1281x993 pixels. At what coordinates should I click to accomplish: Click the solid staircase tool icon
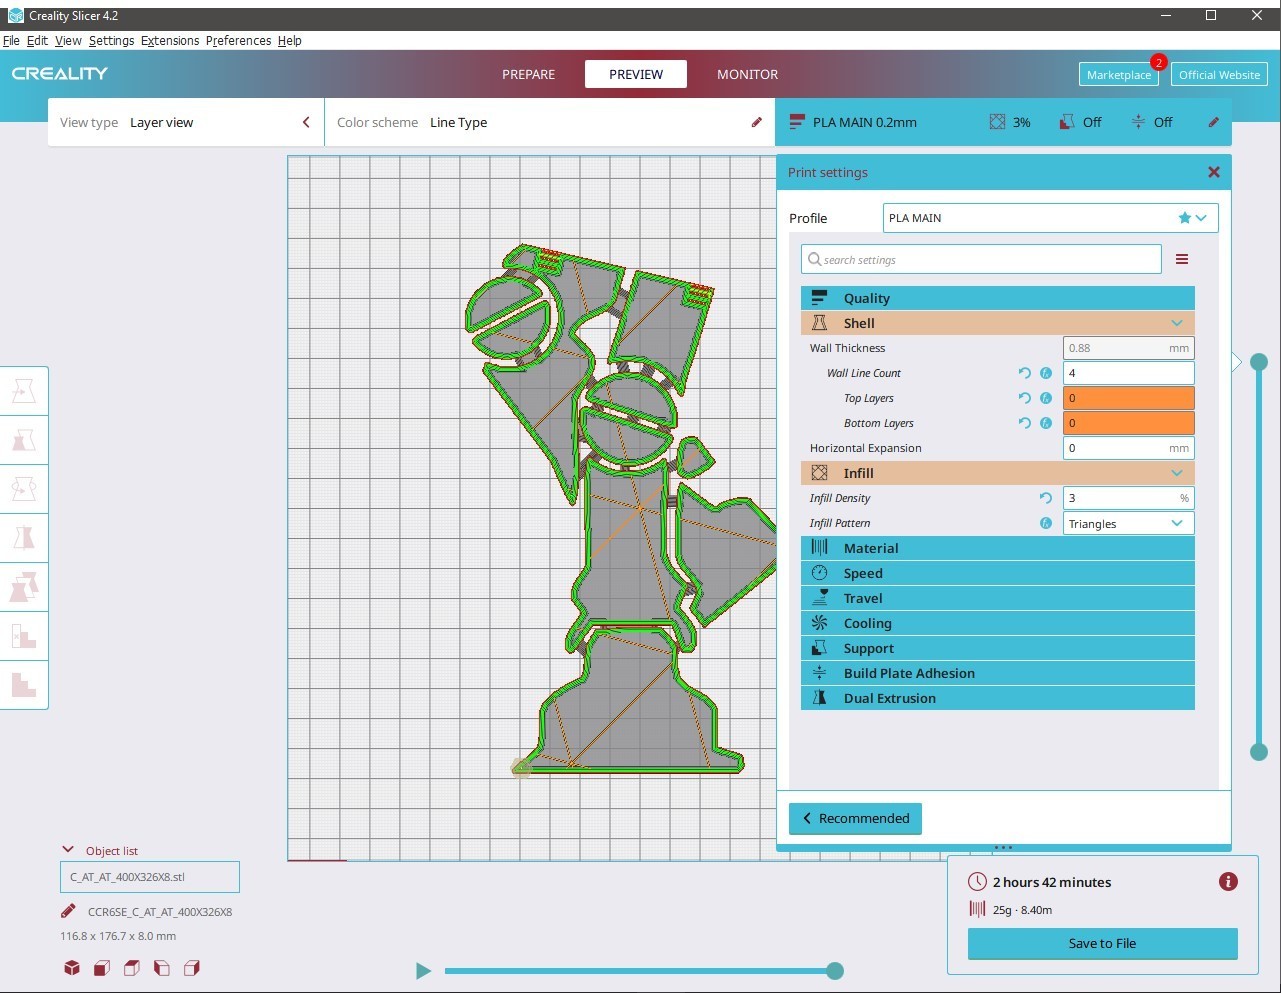pyautogui.click(x=24, y=685)
